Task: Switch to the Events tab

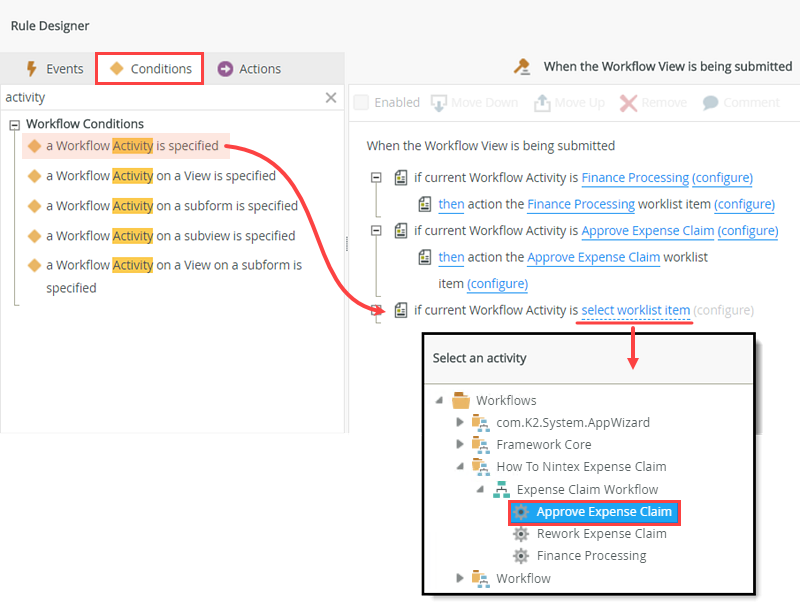Action: 53,69
